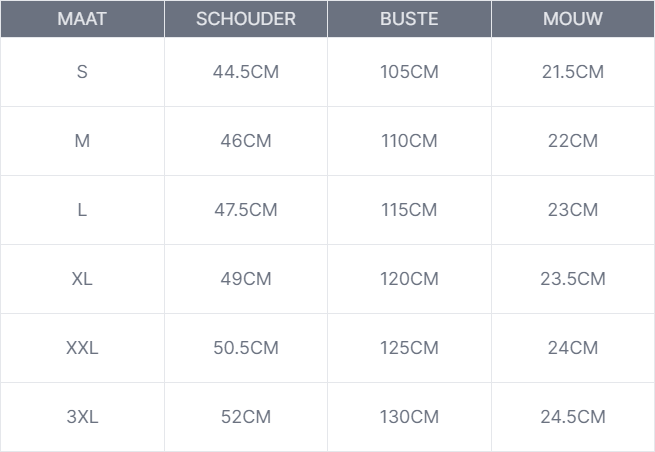Click the 21.5CM sleeve value
Viewport: 655px width, 452px height.
point(573,72)
